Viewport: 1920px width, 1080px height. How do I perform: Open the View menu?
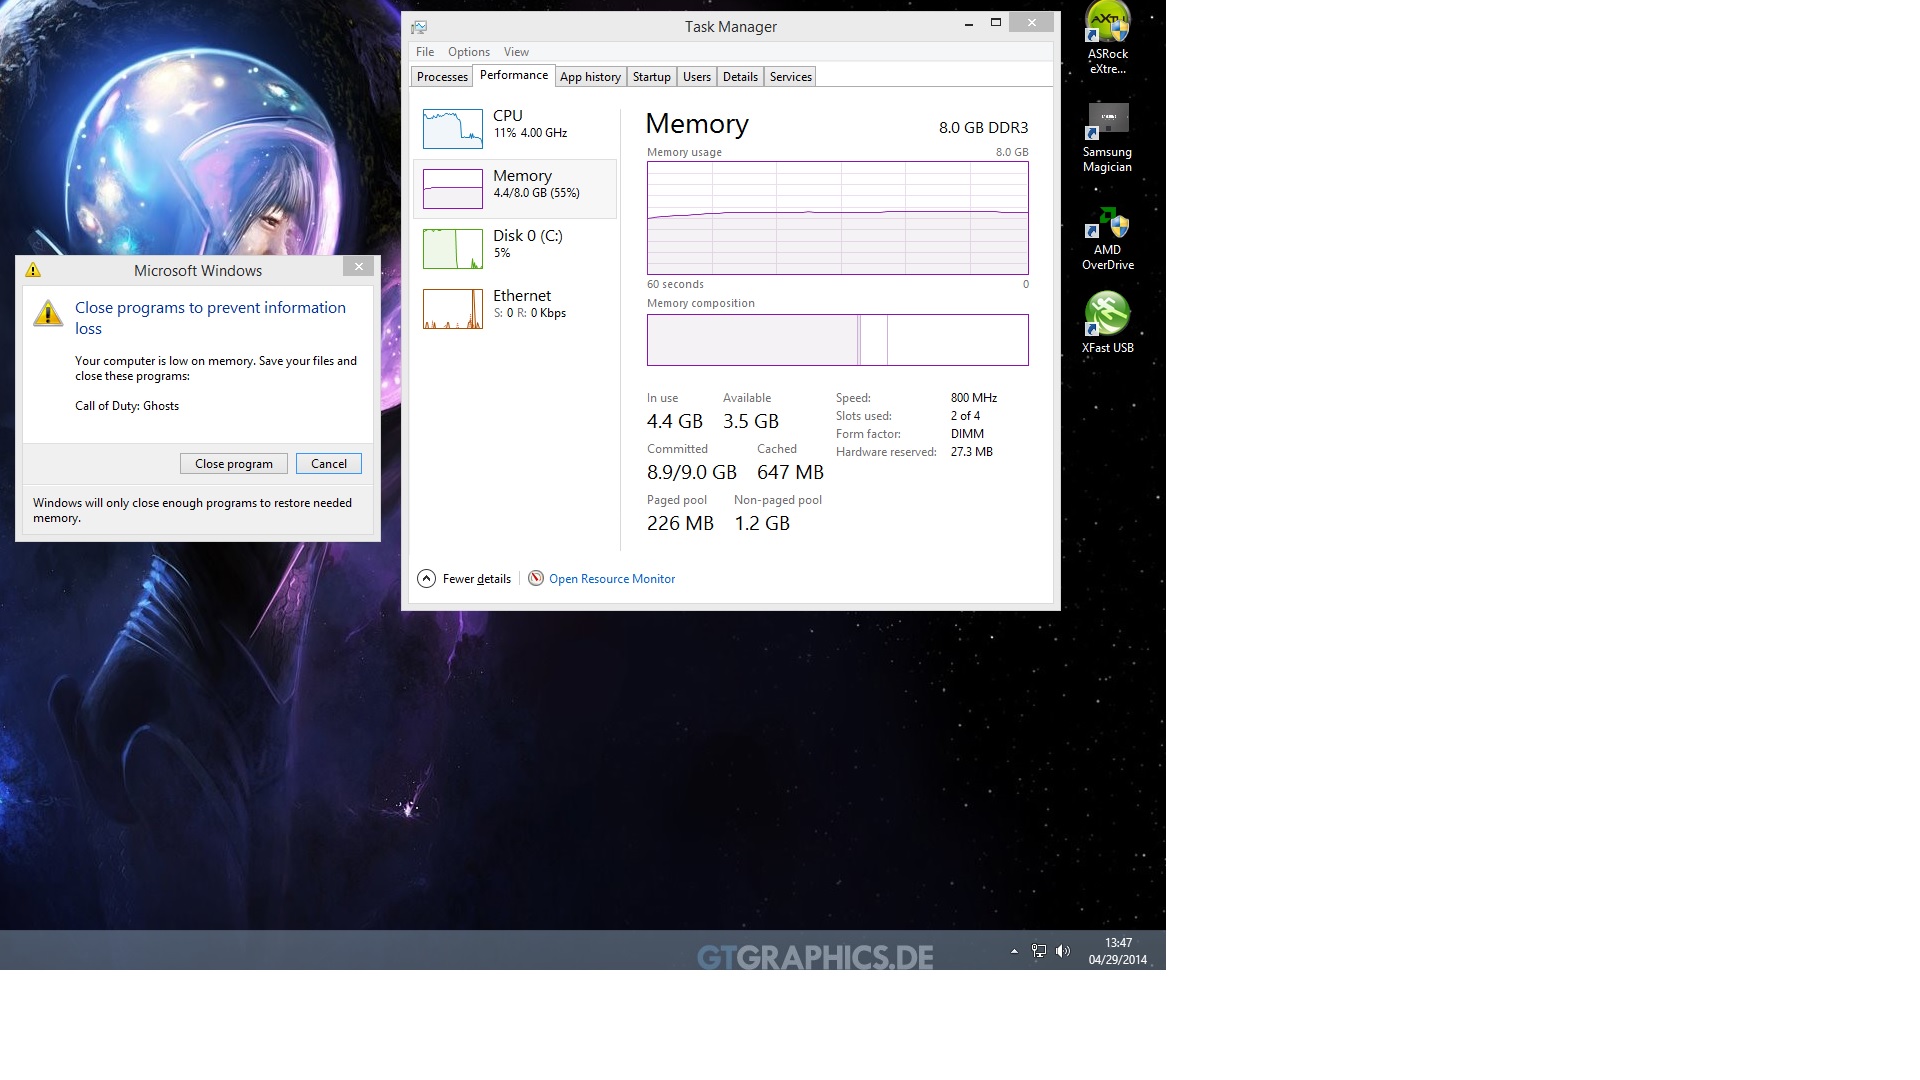pos(516,52)
